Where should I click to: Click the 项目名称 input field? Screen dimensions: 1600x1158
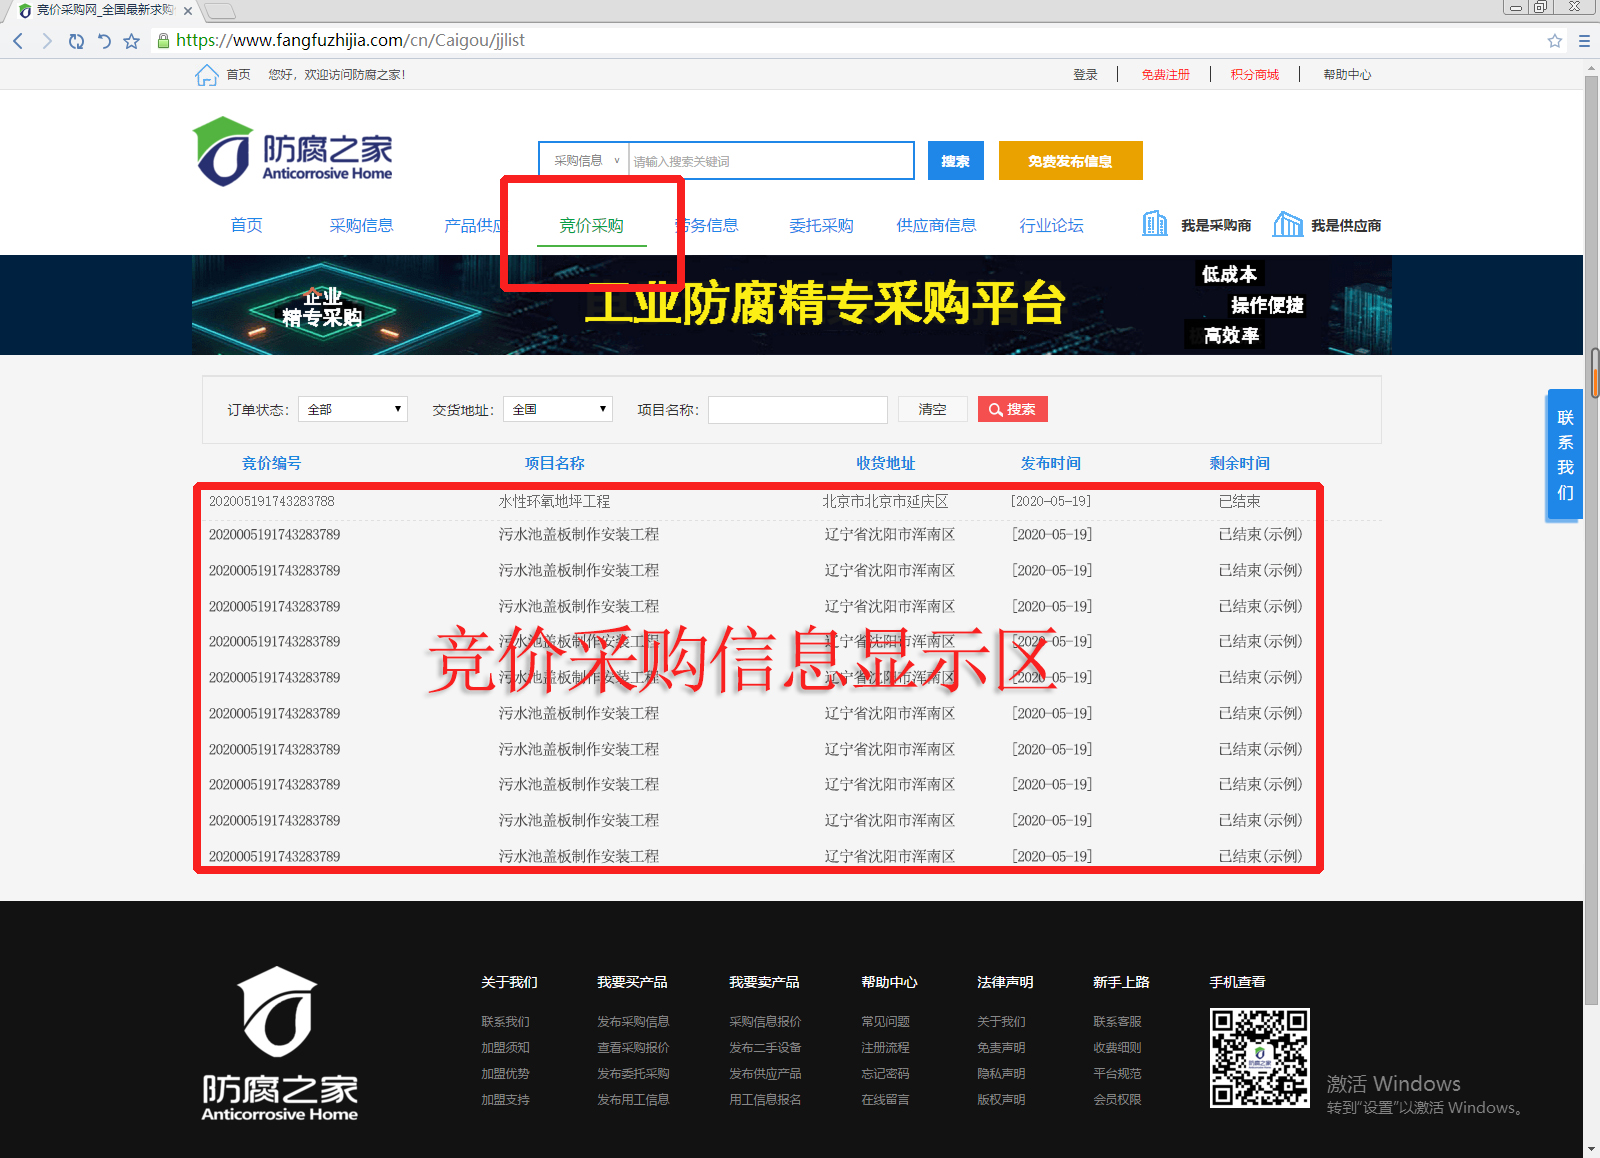(x=797, y=410)
